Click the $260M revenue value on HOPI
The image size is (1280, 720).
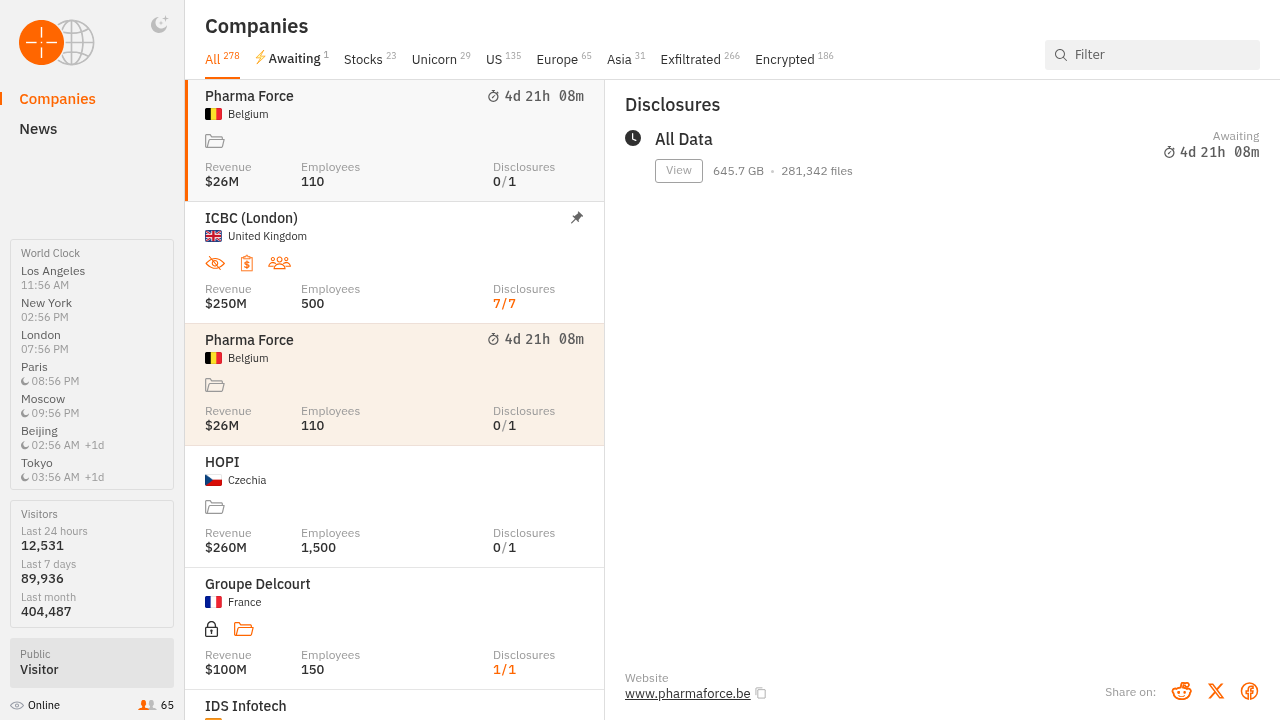[x=226, y=548]
